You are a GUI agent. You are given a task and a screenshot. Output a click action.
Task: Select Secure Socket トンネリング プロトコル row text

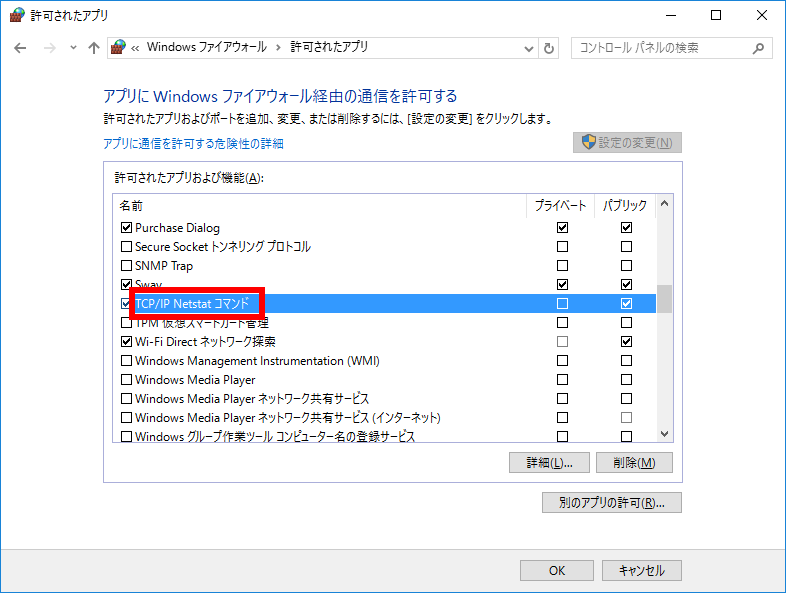[223, 247]
